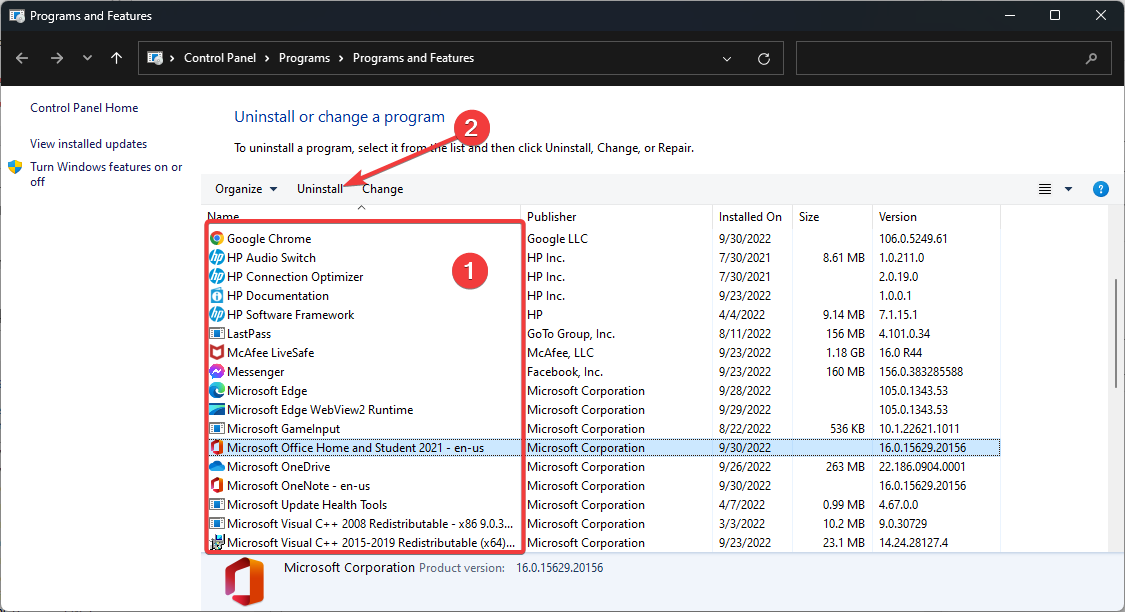Select the LastPass program name
This screenshot has height=612, width=1125.
point(249,334)
